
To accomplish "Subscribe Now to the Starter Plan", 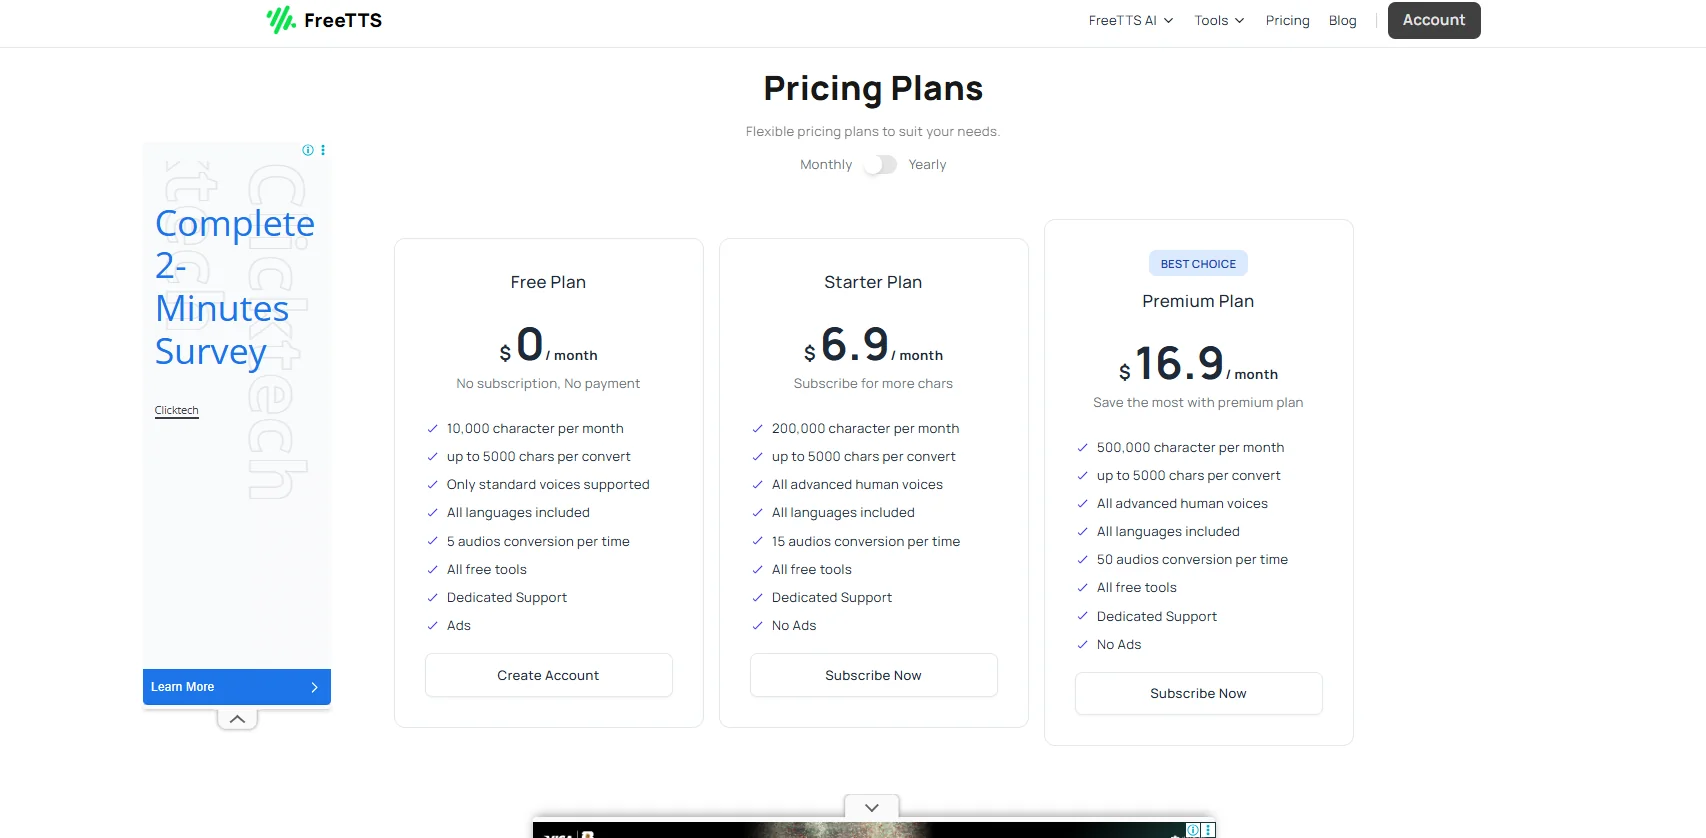I will [x=873, y=675].
